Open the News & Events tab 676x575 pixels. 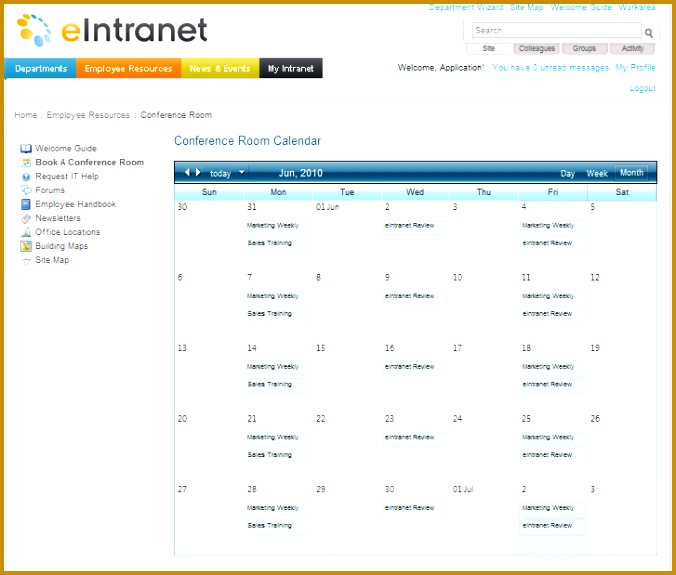point(219,69)
